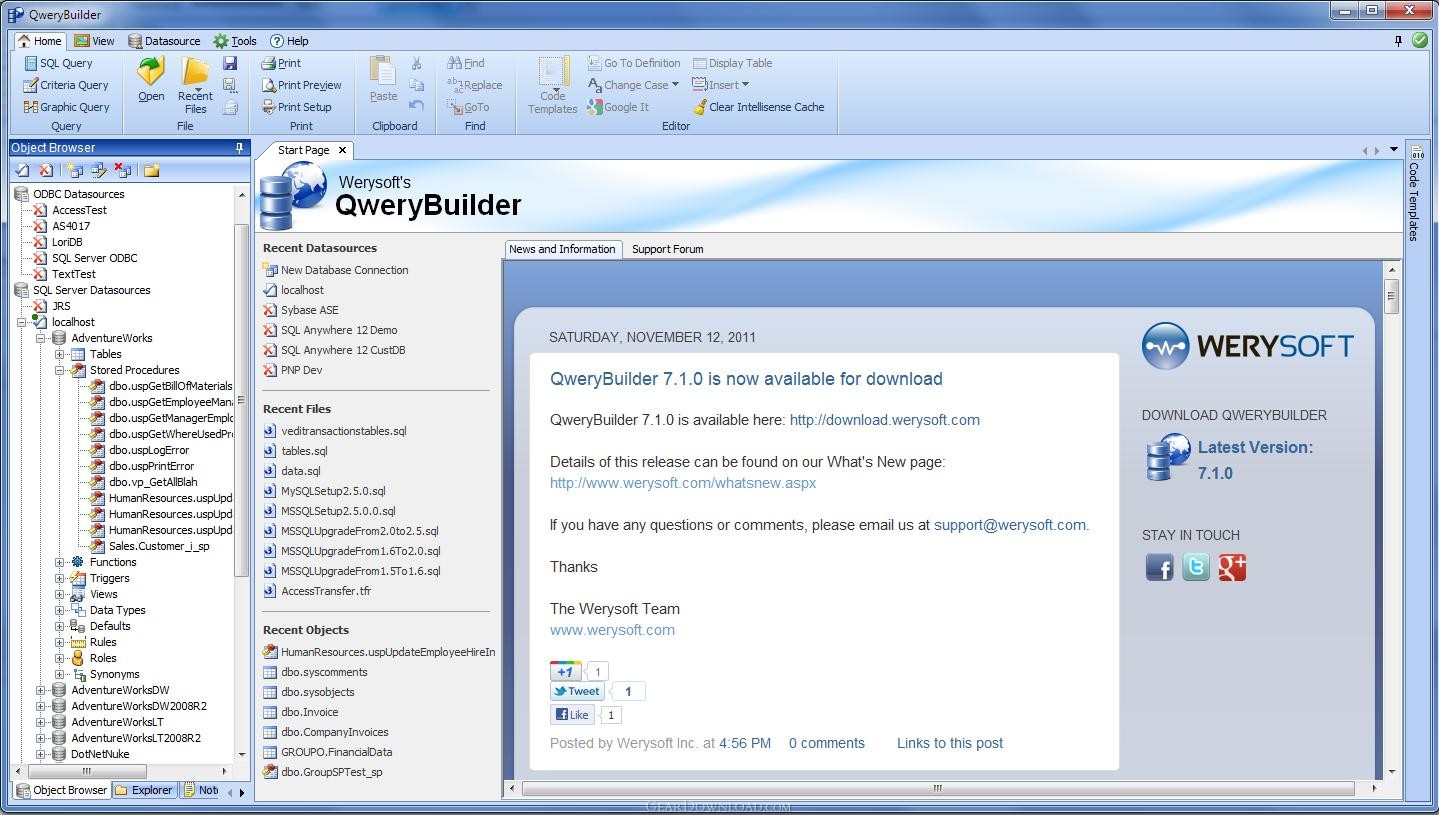The width and height of the screenshot is (1439, 815).
Task: Click Display Table in Editor group
Action: click(x=732, y=63)
